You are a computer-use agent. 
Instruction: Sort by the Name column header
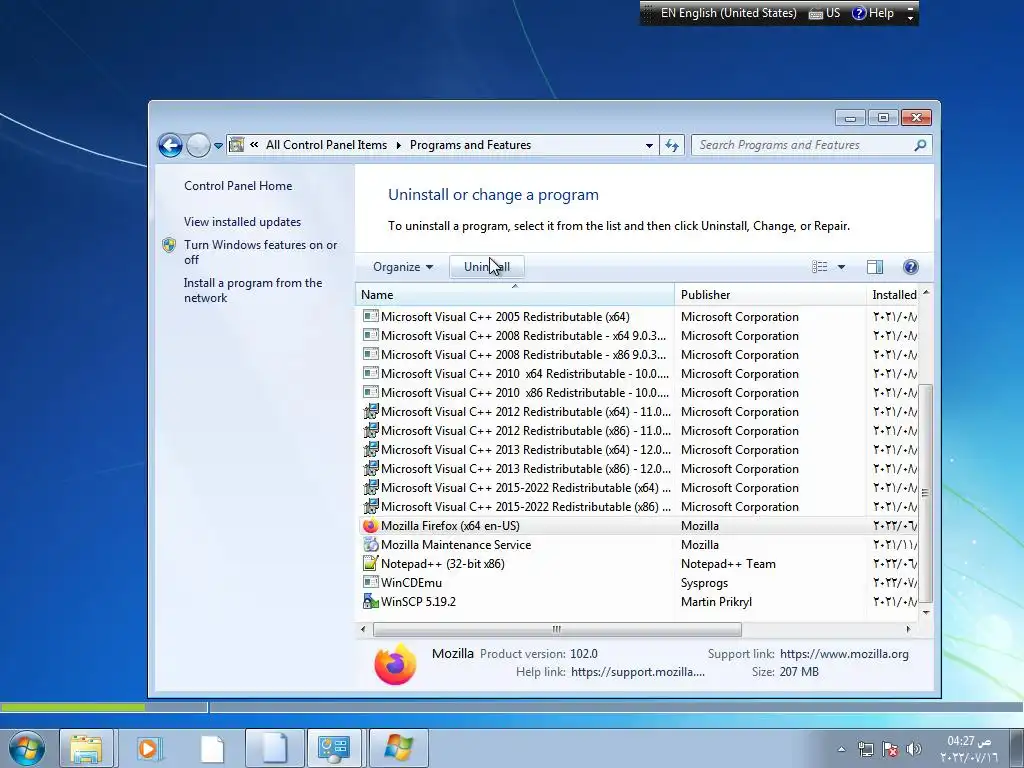pos(516,295)
